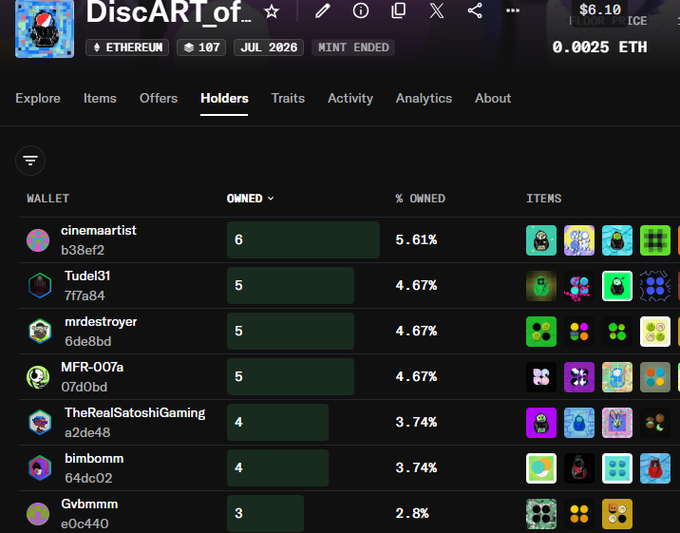Viewport: 680px width, 533px height.
Task: Open the Analytics tab
Action: (424, 98)
